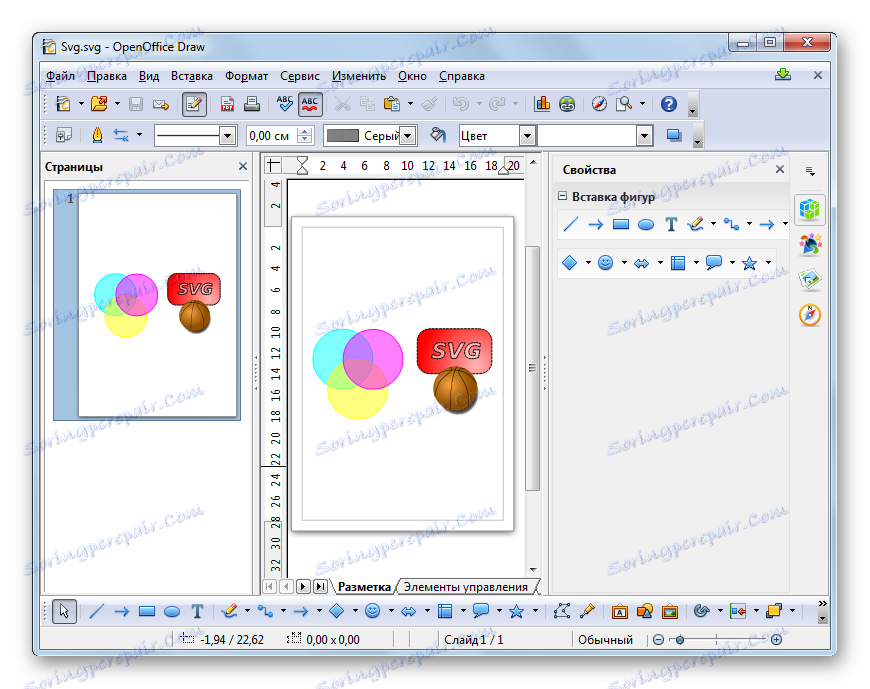Open the Правка menu
The height and width of the screenshot is (689, 870).
pyautogui.click(x=107, y=76)
